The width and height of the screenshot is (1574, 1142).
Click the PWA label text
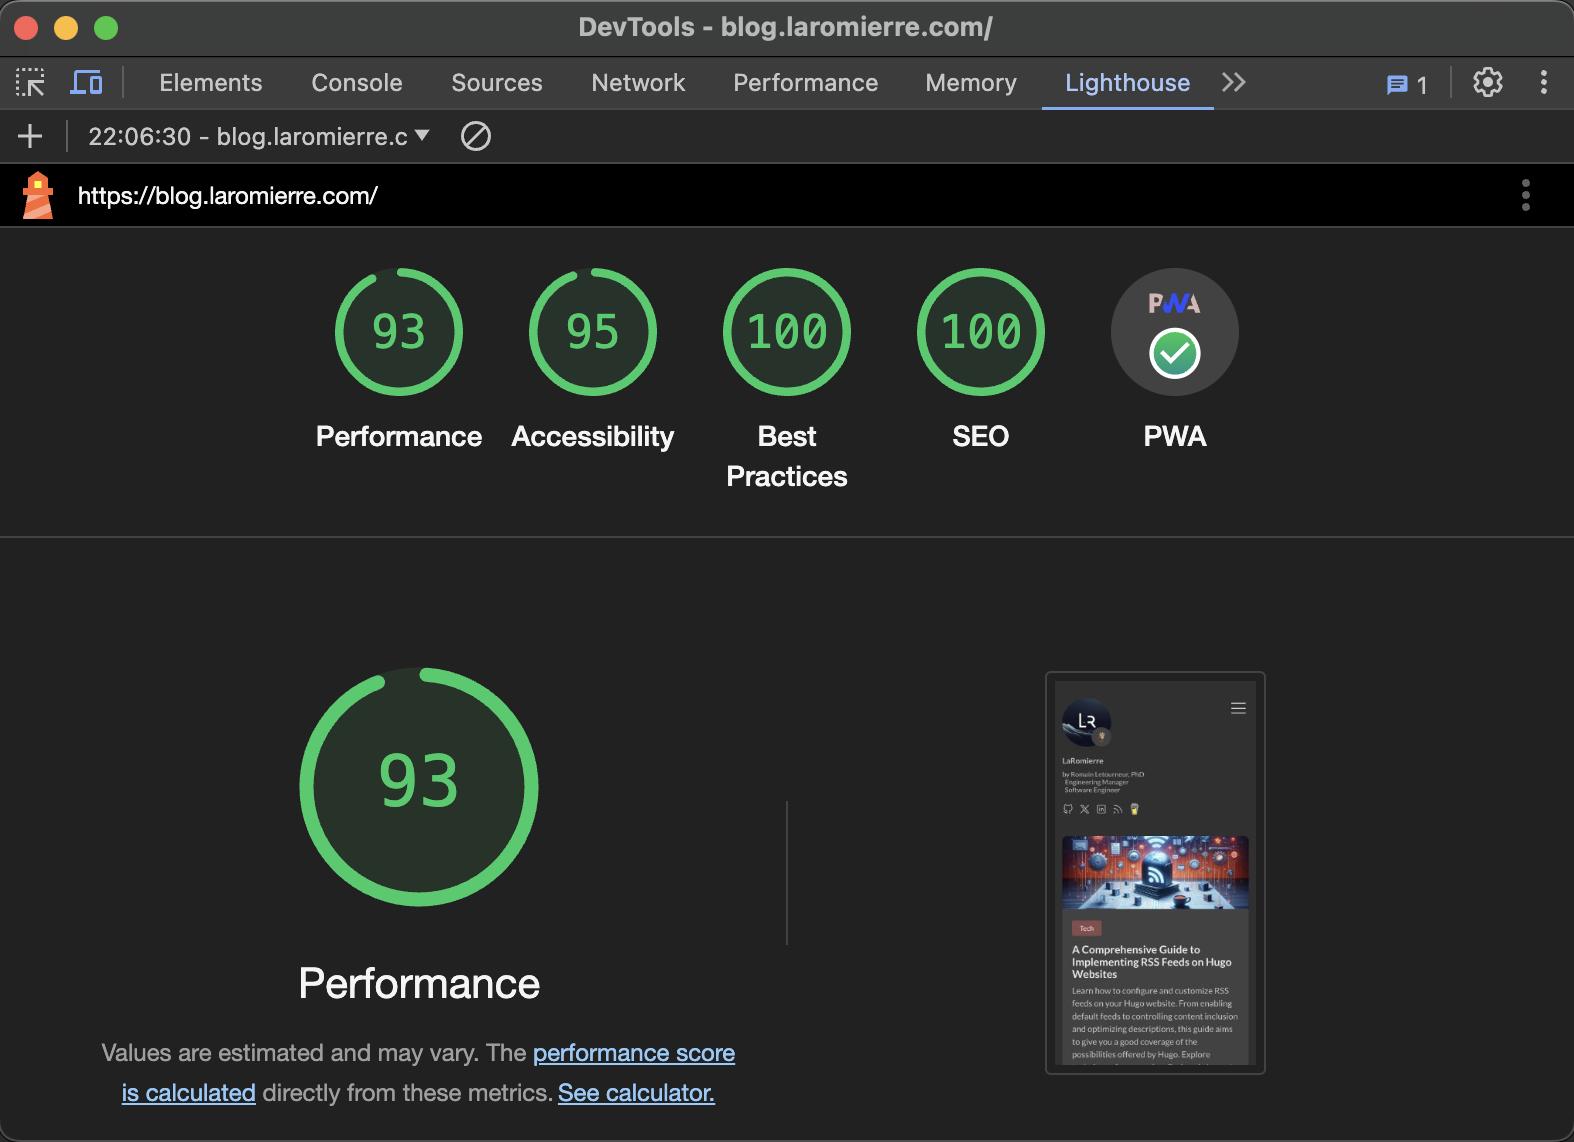pyautogui.click(x=1175, y=436)
